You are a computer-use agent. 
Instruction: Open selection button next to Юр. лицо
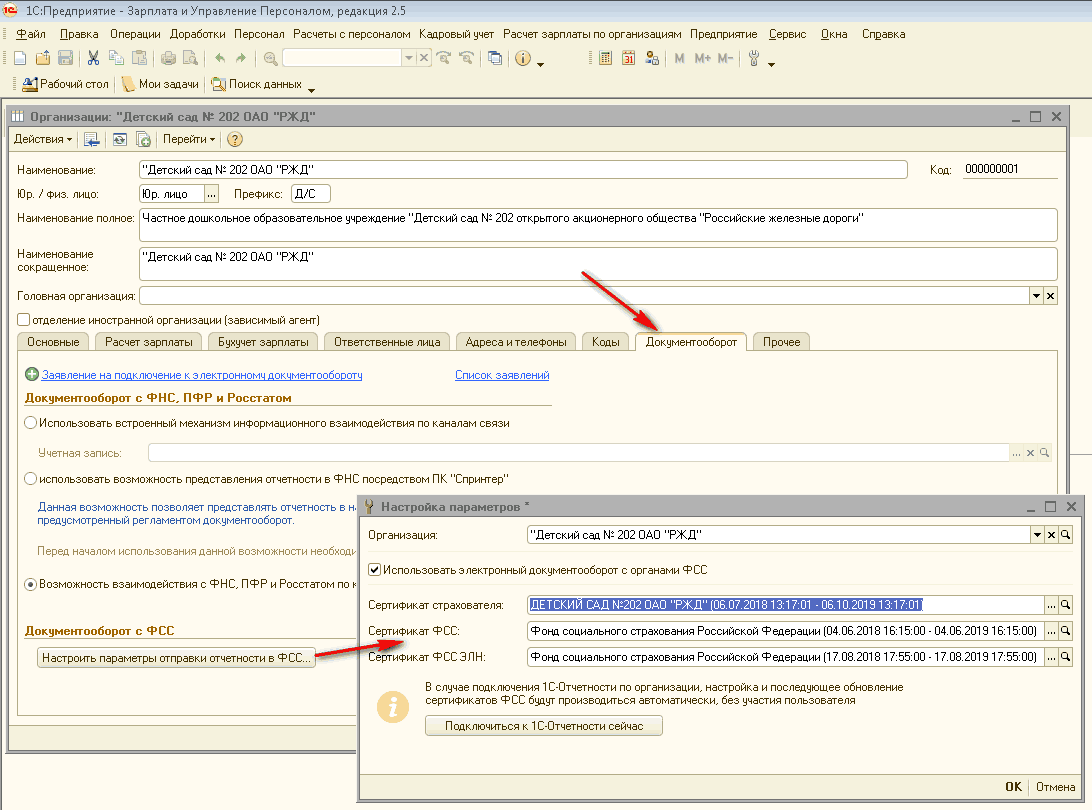212,194
